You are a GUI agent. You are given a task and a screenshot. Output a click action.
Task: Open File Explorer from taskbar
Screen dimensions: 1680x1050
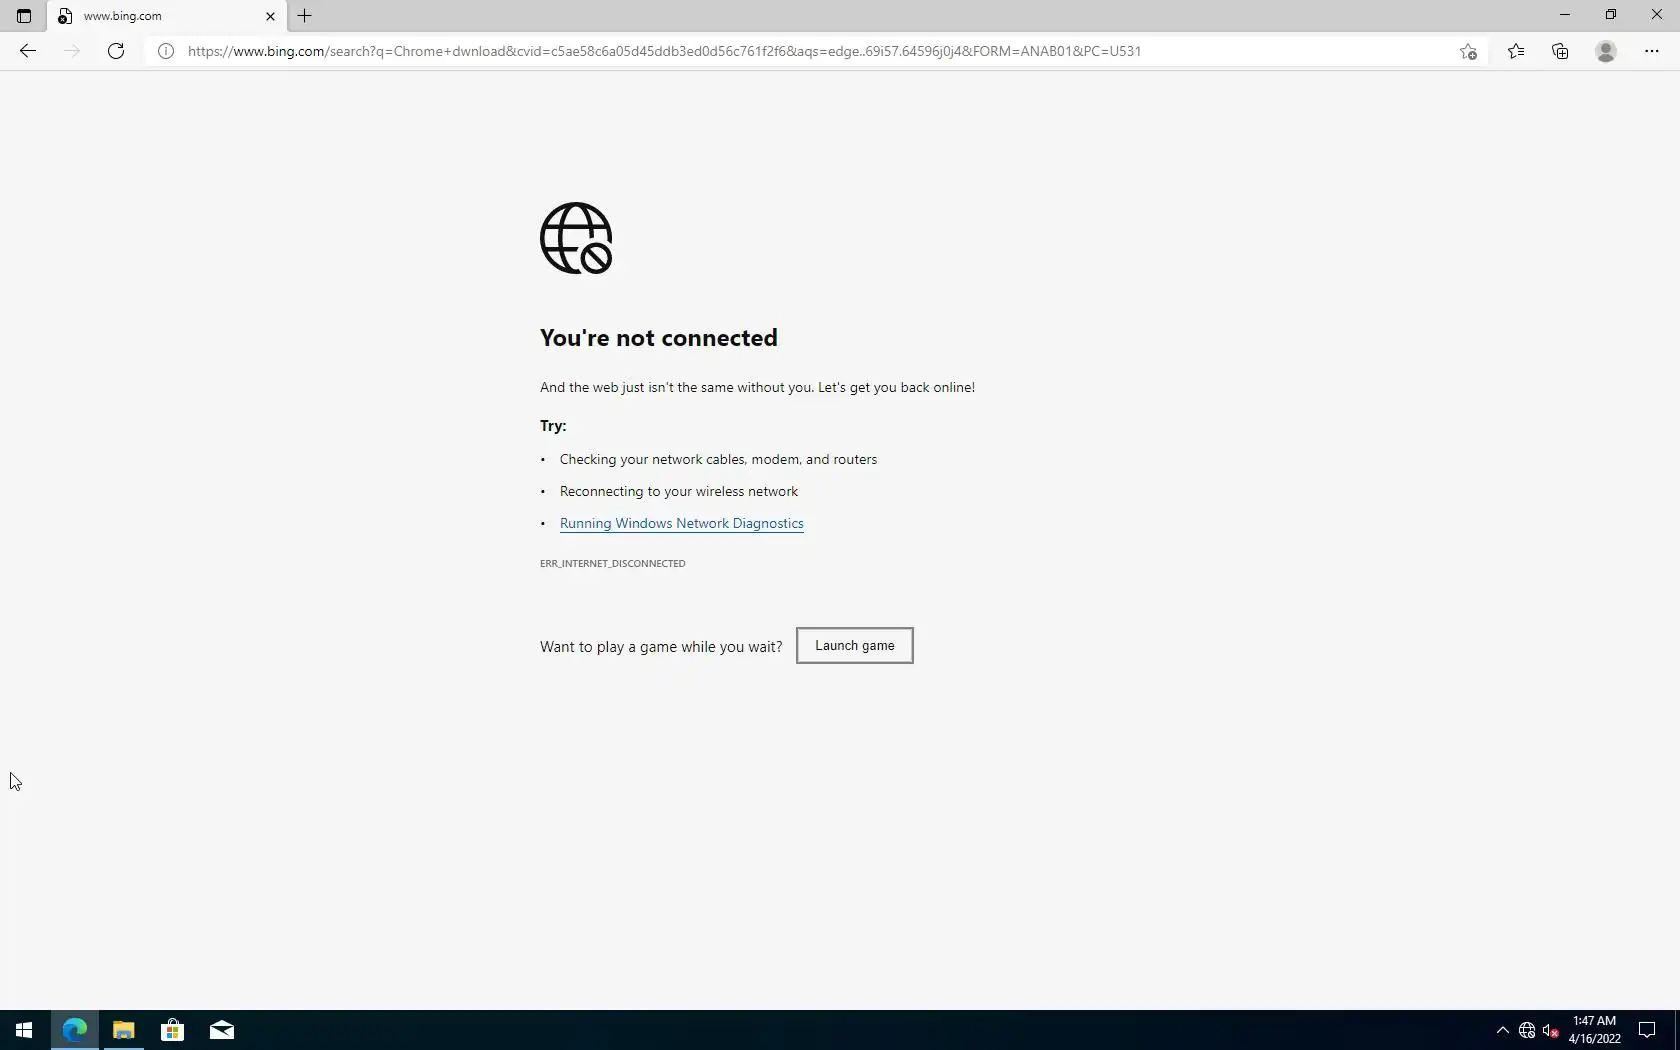[x=123, y=1030]
